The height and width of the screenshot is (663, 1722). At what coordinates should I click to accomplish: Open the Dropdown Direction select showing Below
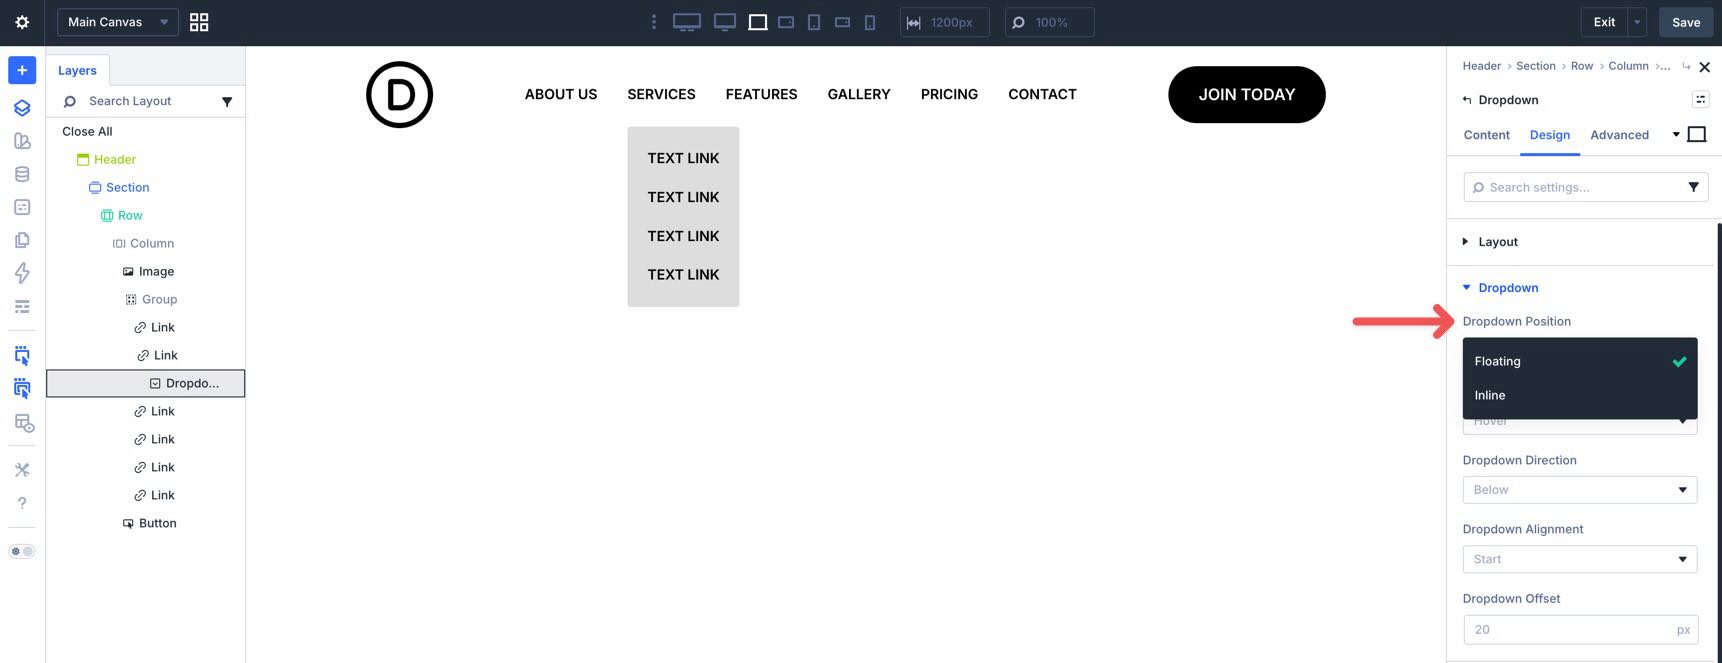click(1580, 490)
